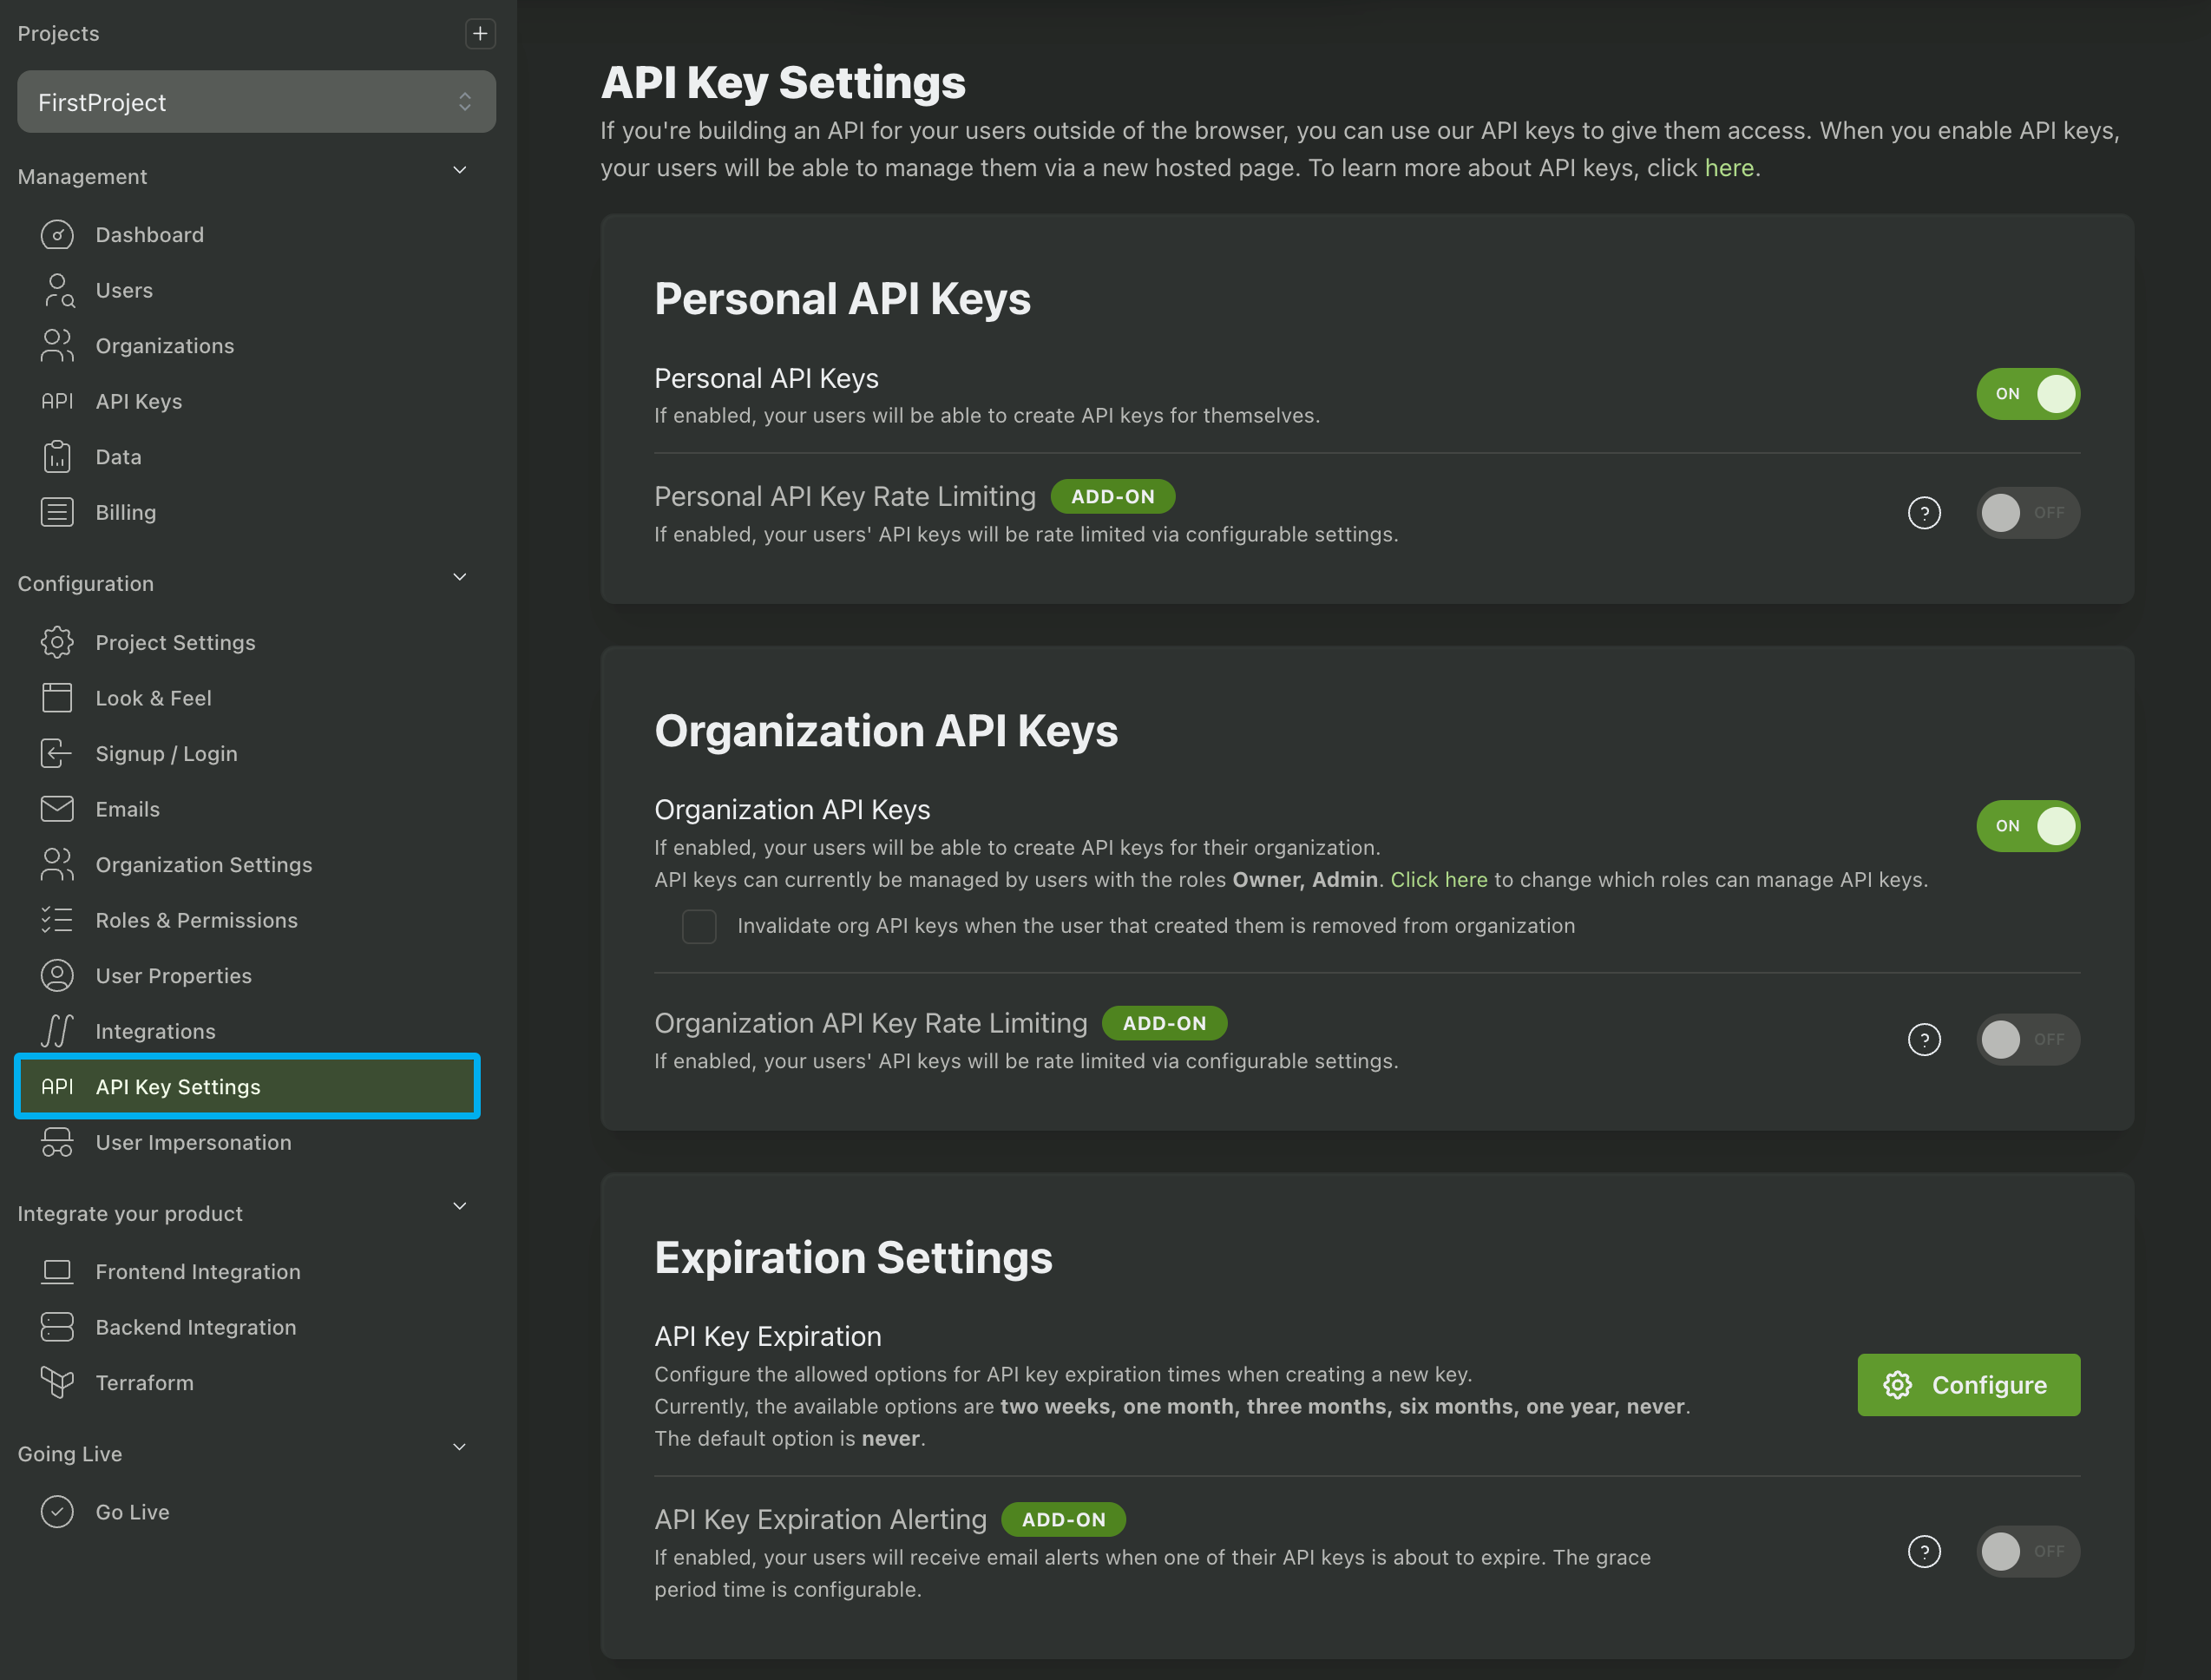
Task: Click the Configure expiration button
Action: coord(1968,1385)
